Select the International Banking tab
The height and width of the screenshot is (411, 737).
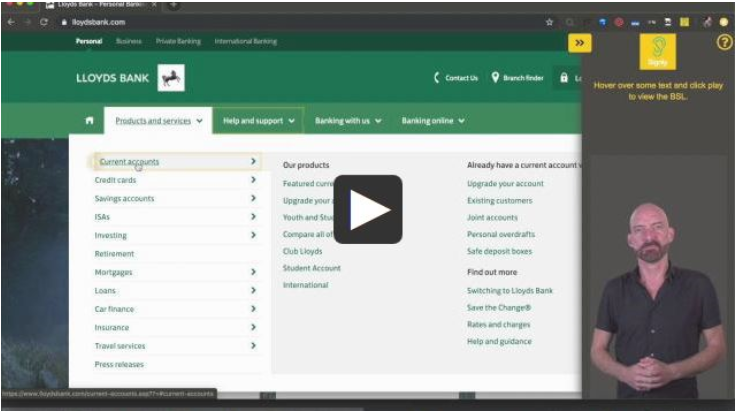tap(245, 41)
